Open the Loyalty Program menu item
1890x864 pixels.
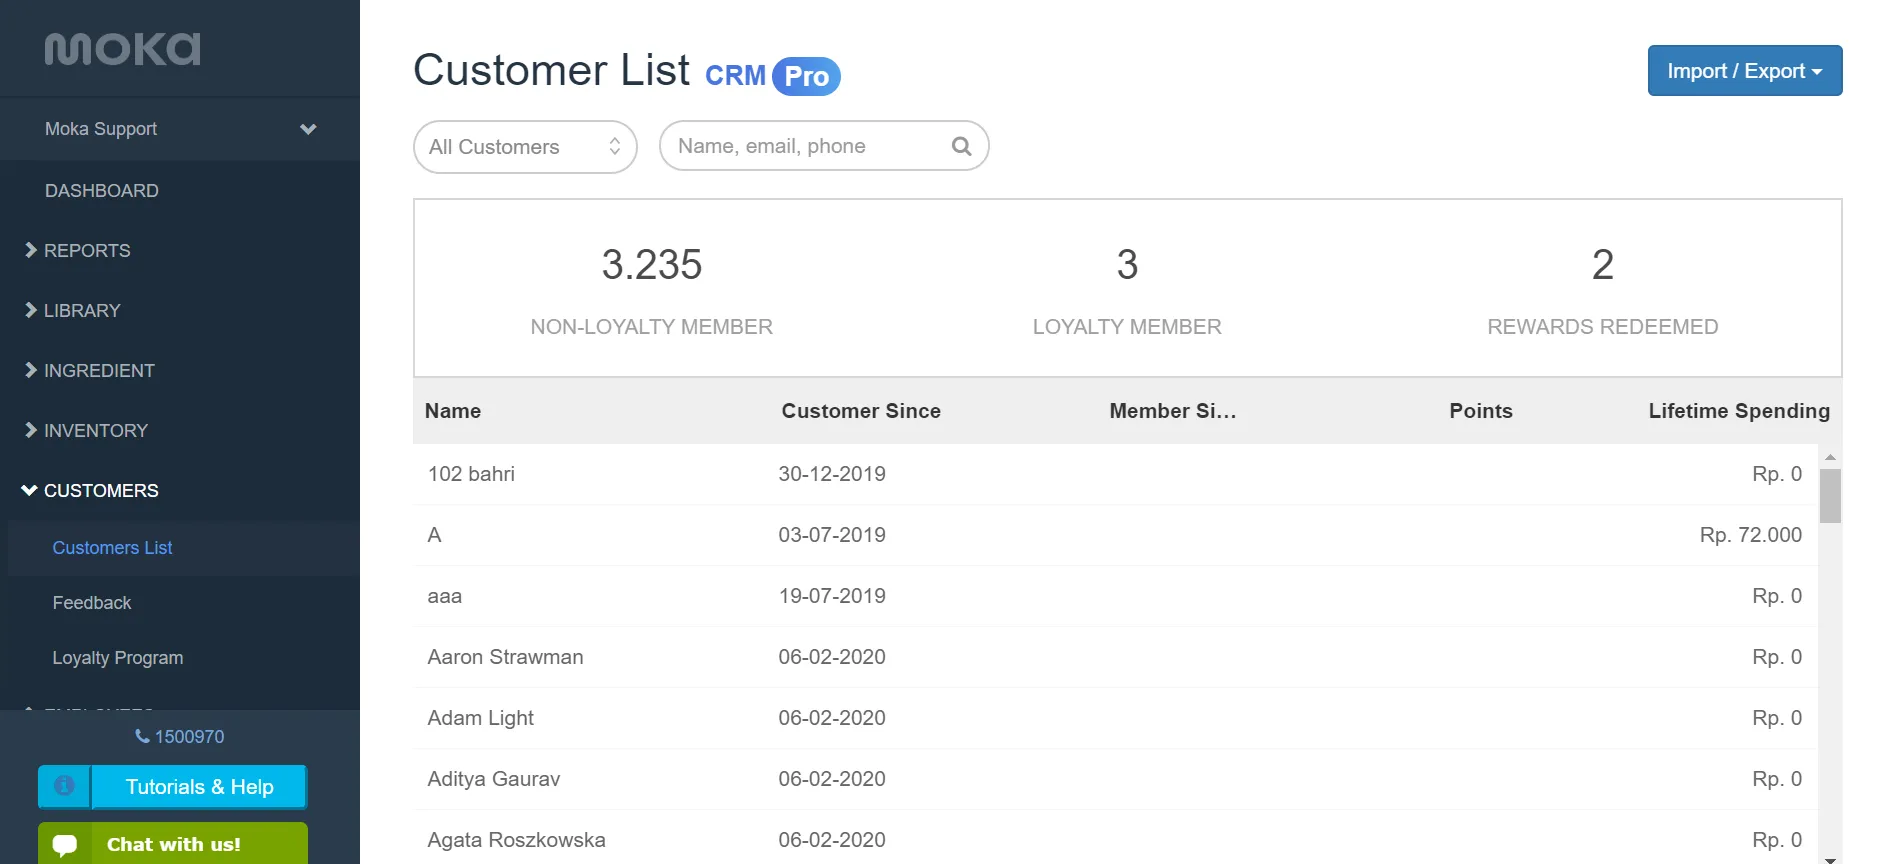point(184,658)
